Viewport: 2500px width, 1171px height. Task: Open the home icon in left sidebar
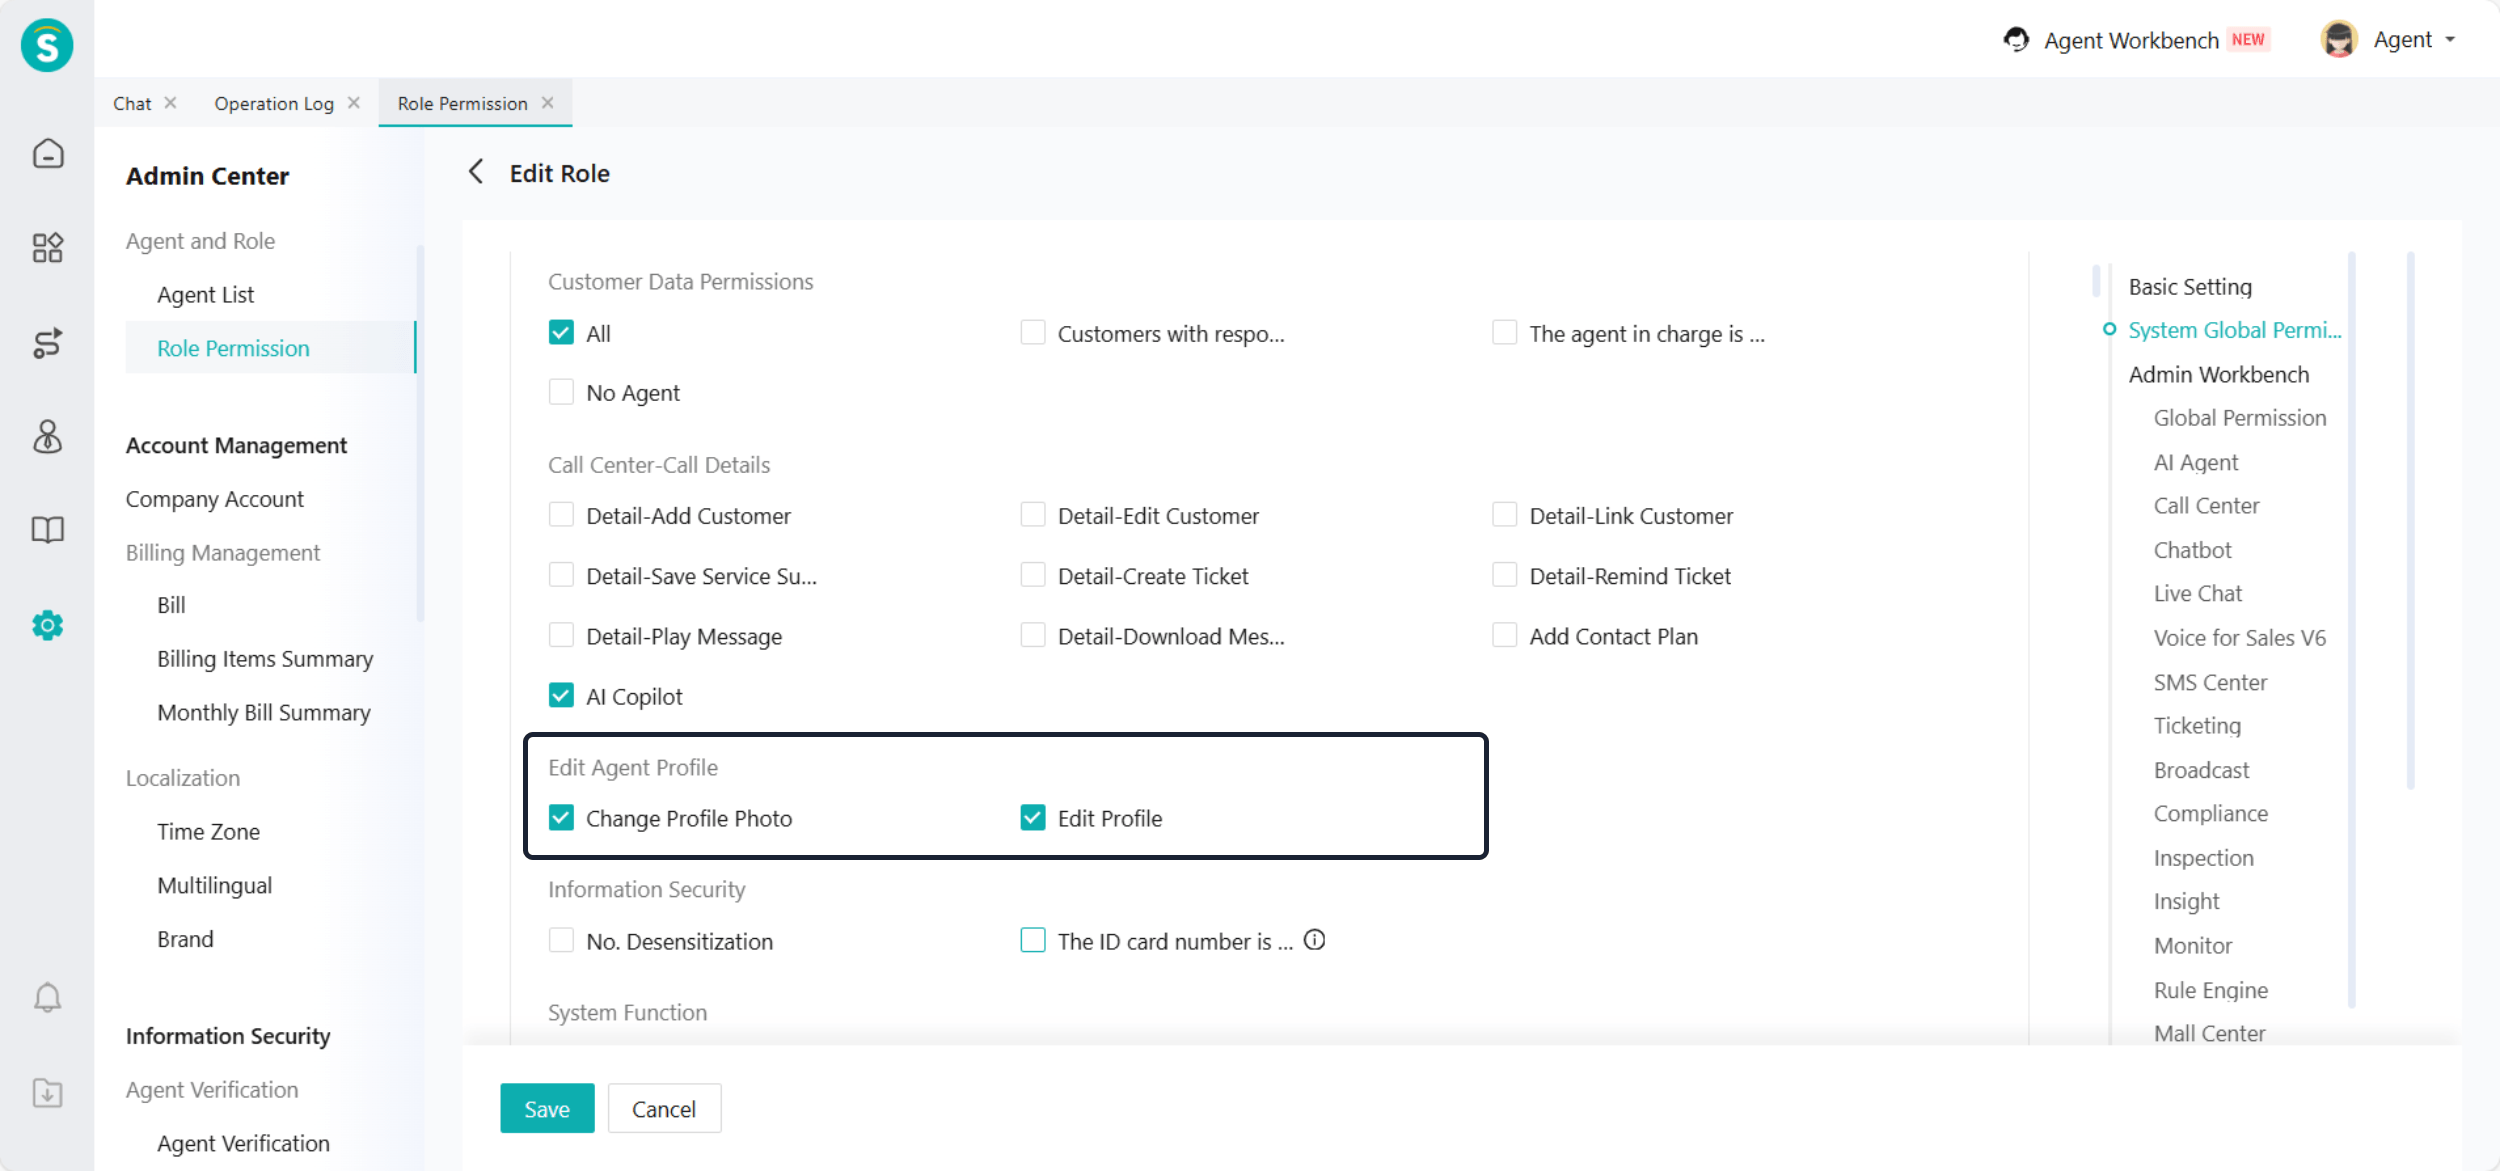tap(47, 154)
